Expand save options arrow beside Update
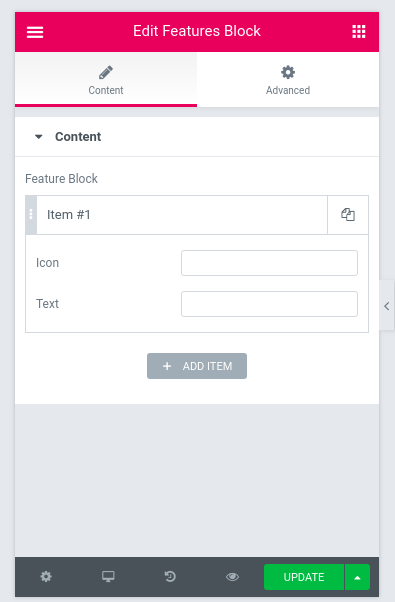The height and width of the screenshot is (602, 395). pos(357,577)
